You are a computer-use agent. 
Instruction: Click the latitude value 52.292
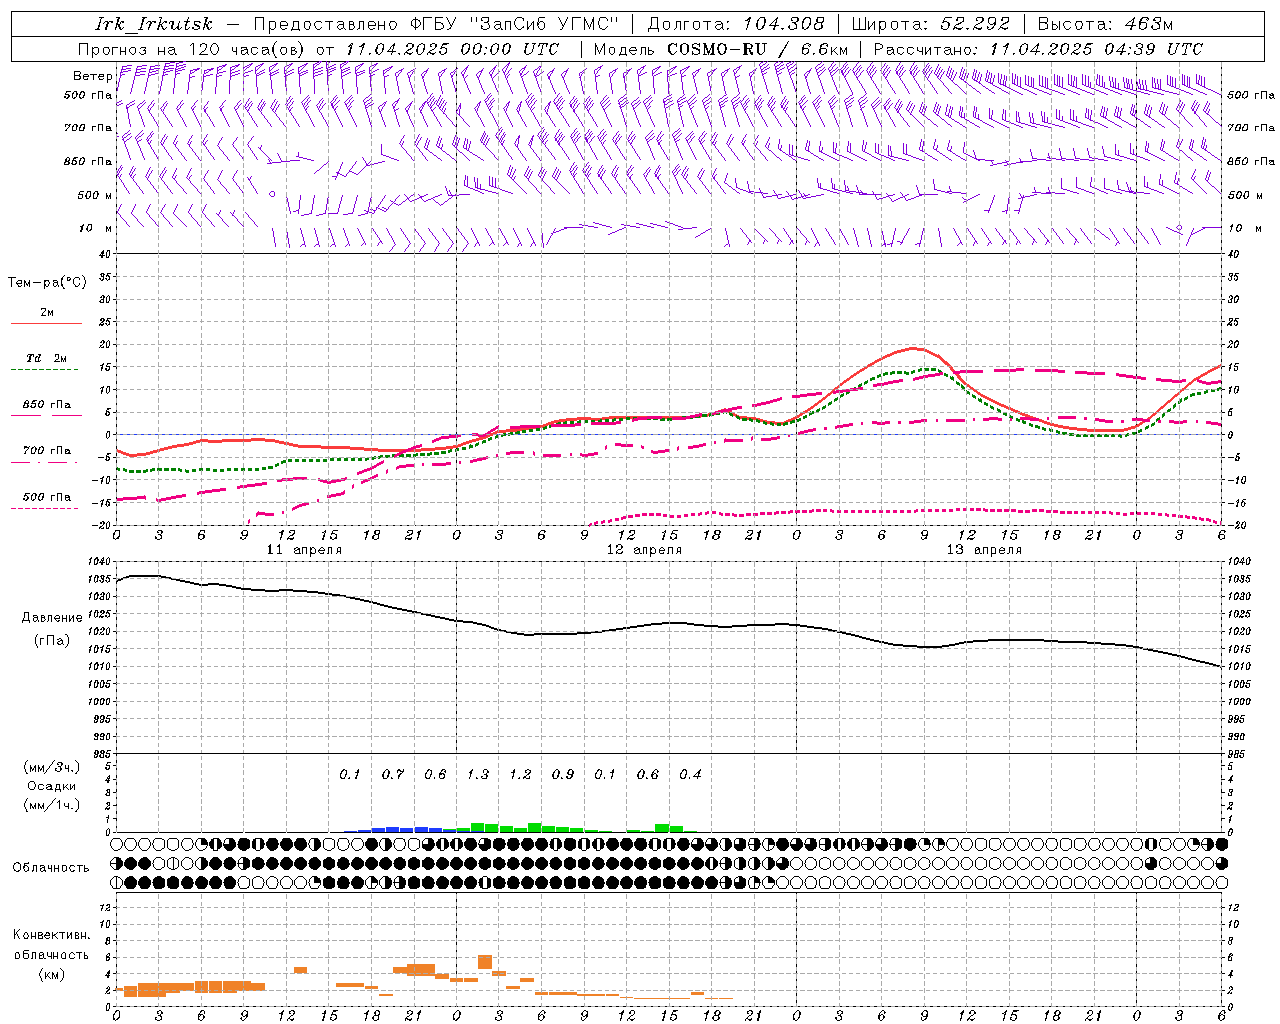[x=975, y=24]
